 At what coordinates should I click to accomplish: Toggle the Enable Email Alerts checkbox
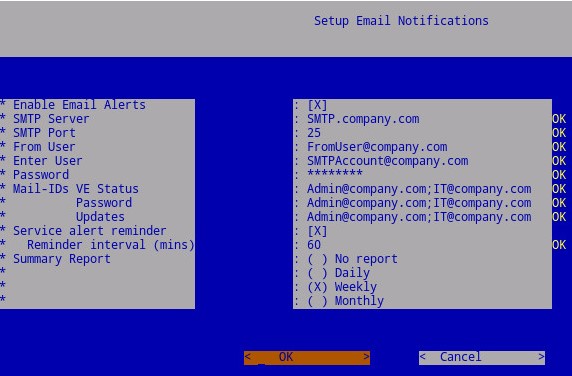[x=317, y=105]
